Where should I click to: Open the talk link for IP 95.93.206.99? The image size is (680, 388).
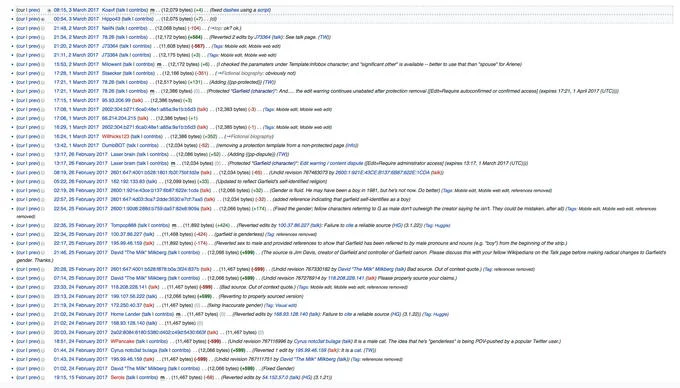pyautogui.click(x=138, y=100)
